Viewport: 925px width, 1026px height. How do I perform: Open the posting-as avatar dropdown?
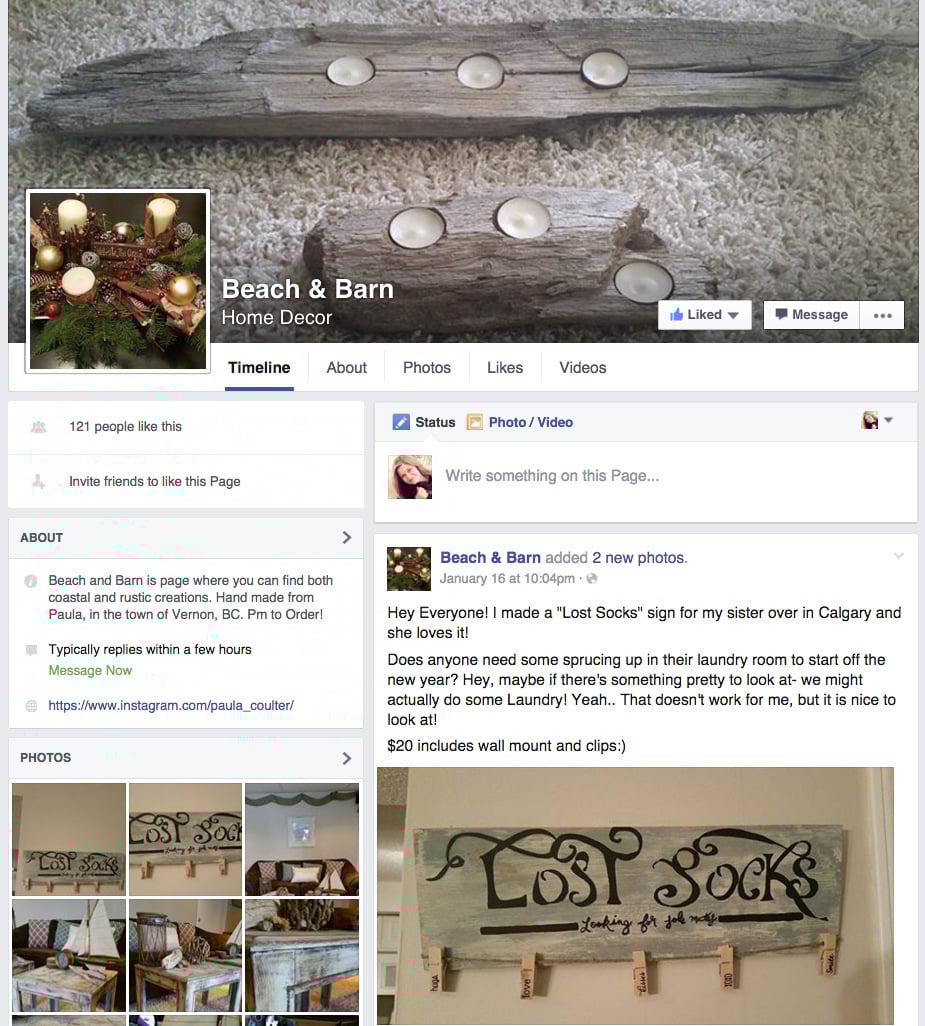[x=877, y=420]
